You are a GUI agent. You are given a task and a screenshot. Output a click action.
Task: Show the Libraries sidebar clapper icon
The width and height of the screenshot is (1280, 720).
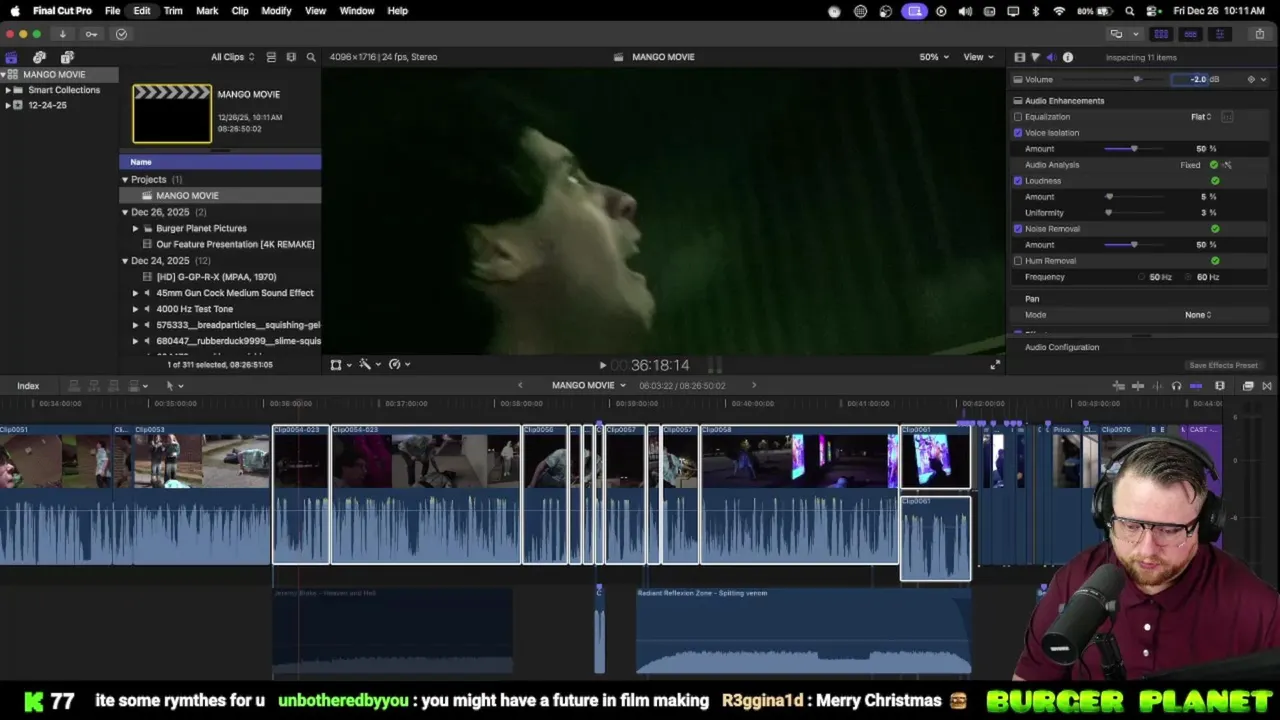click(x=11, y=57)
